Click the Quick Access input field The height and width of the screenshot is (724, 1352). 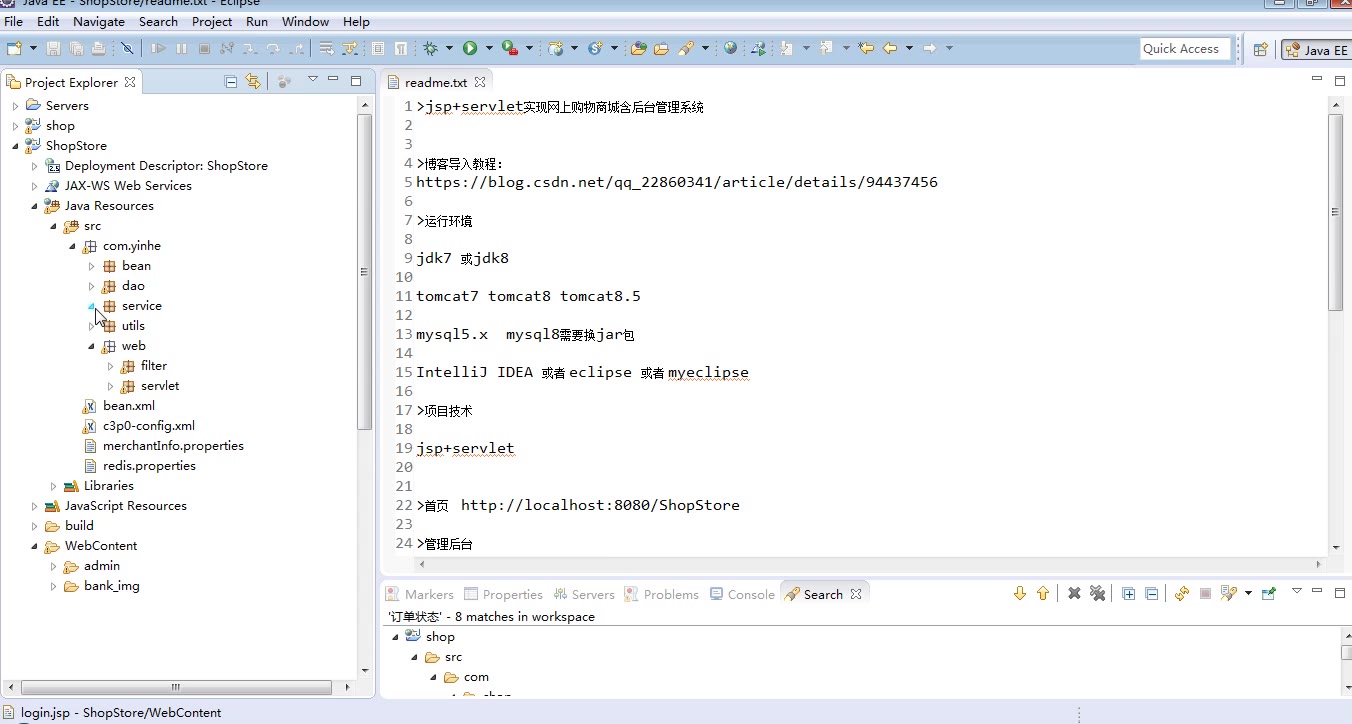(x=1184, y=48)
